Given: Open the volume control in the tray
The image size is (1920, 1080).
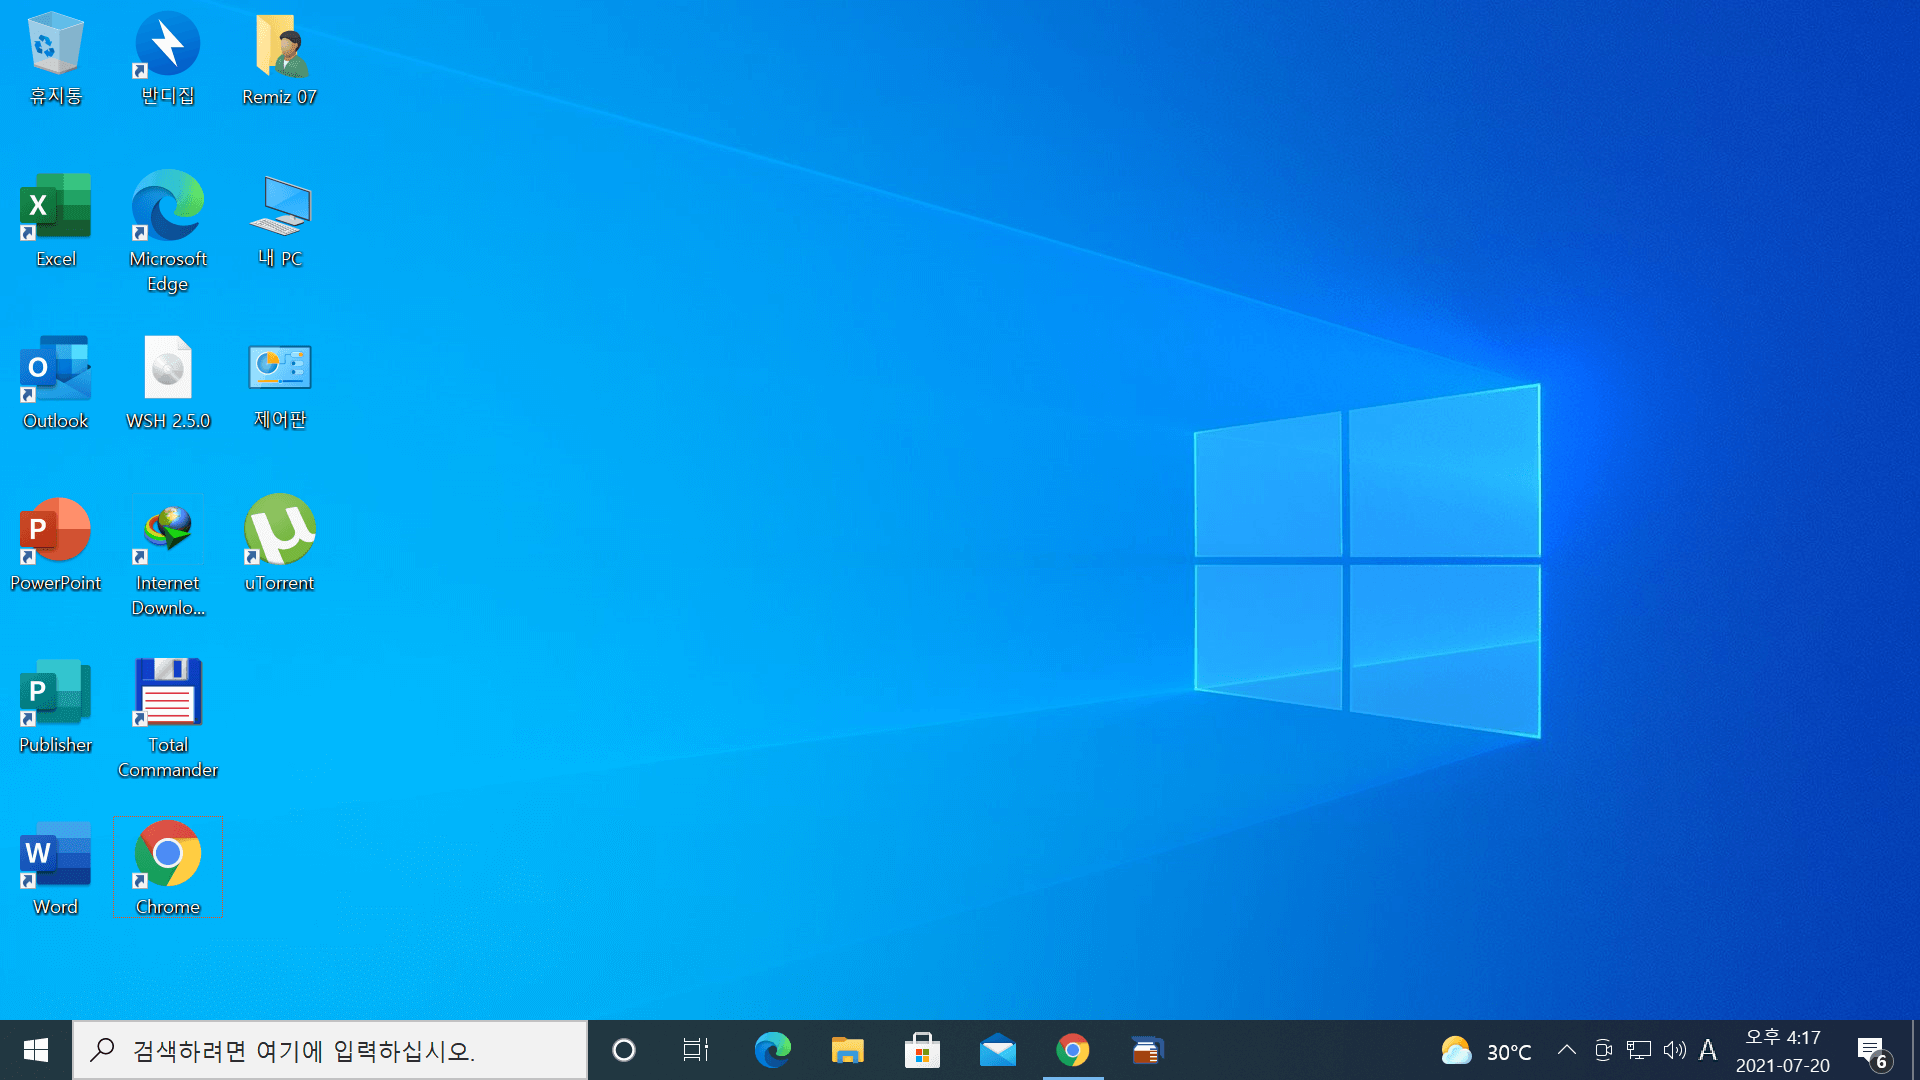Looking at the screenshot, I should pyautogui.click(x=1674, y=1050).
